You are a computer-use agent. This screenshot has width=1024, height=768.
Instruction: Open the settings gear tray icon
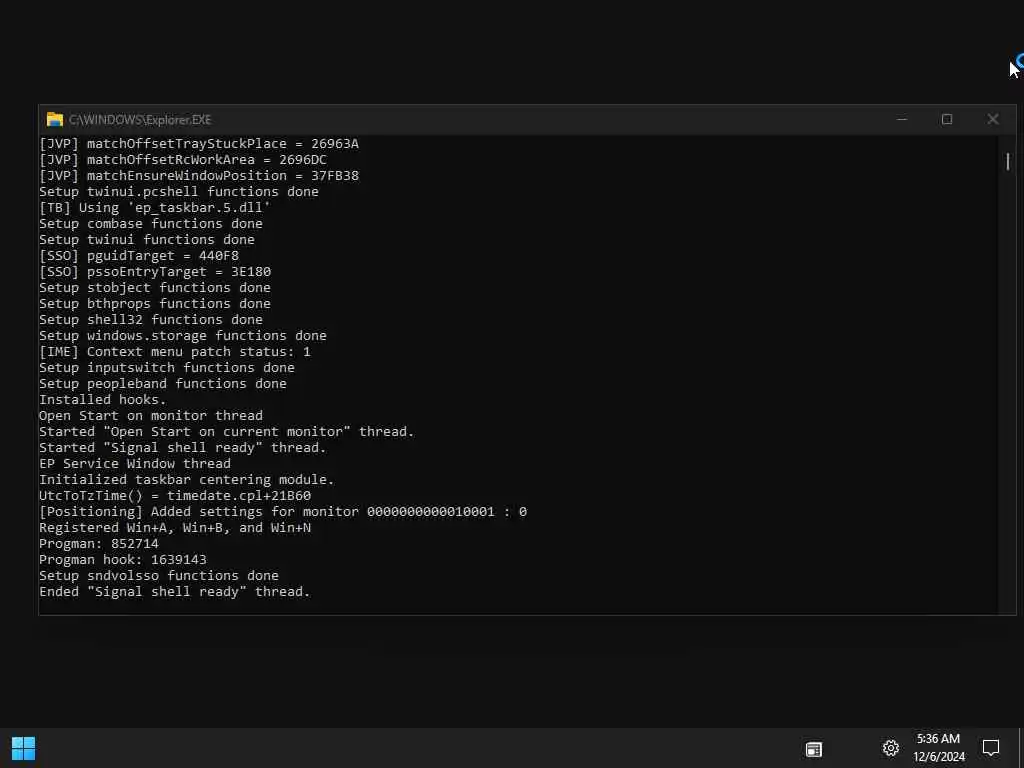[x=891, y=748]
